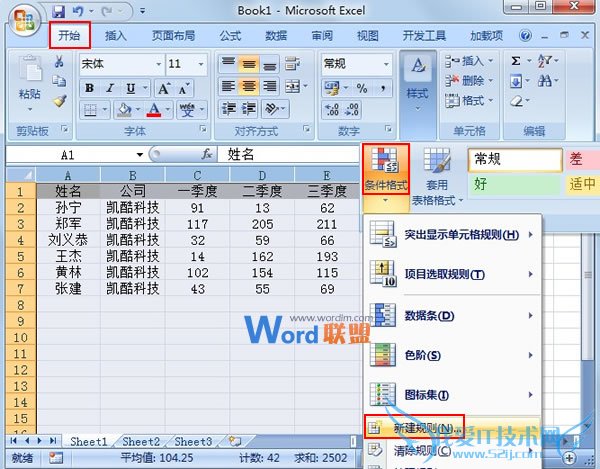Set bottom vertical alignment
The width and height of the screenshot is (600, 469).
[x=269, y=64]
